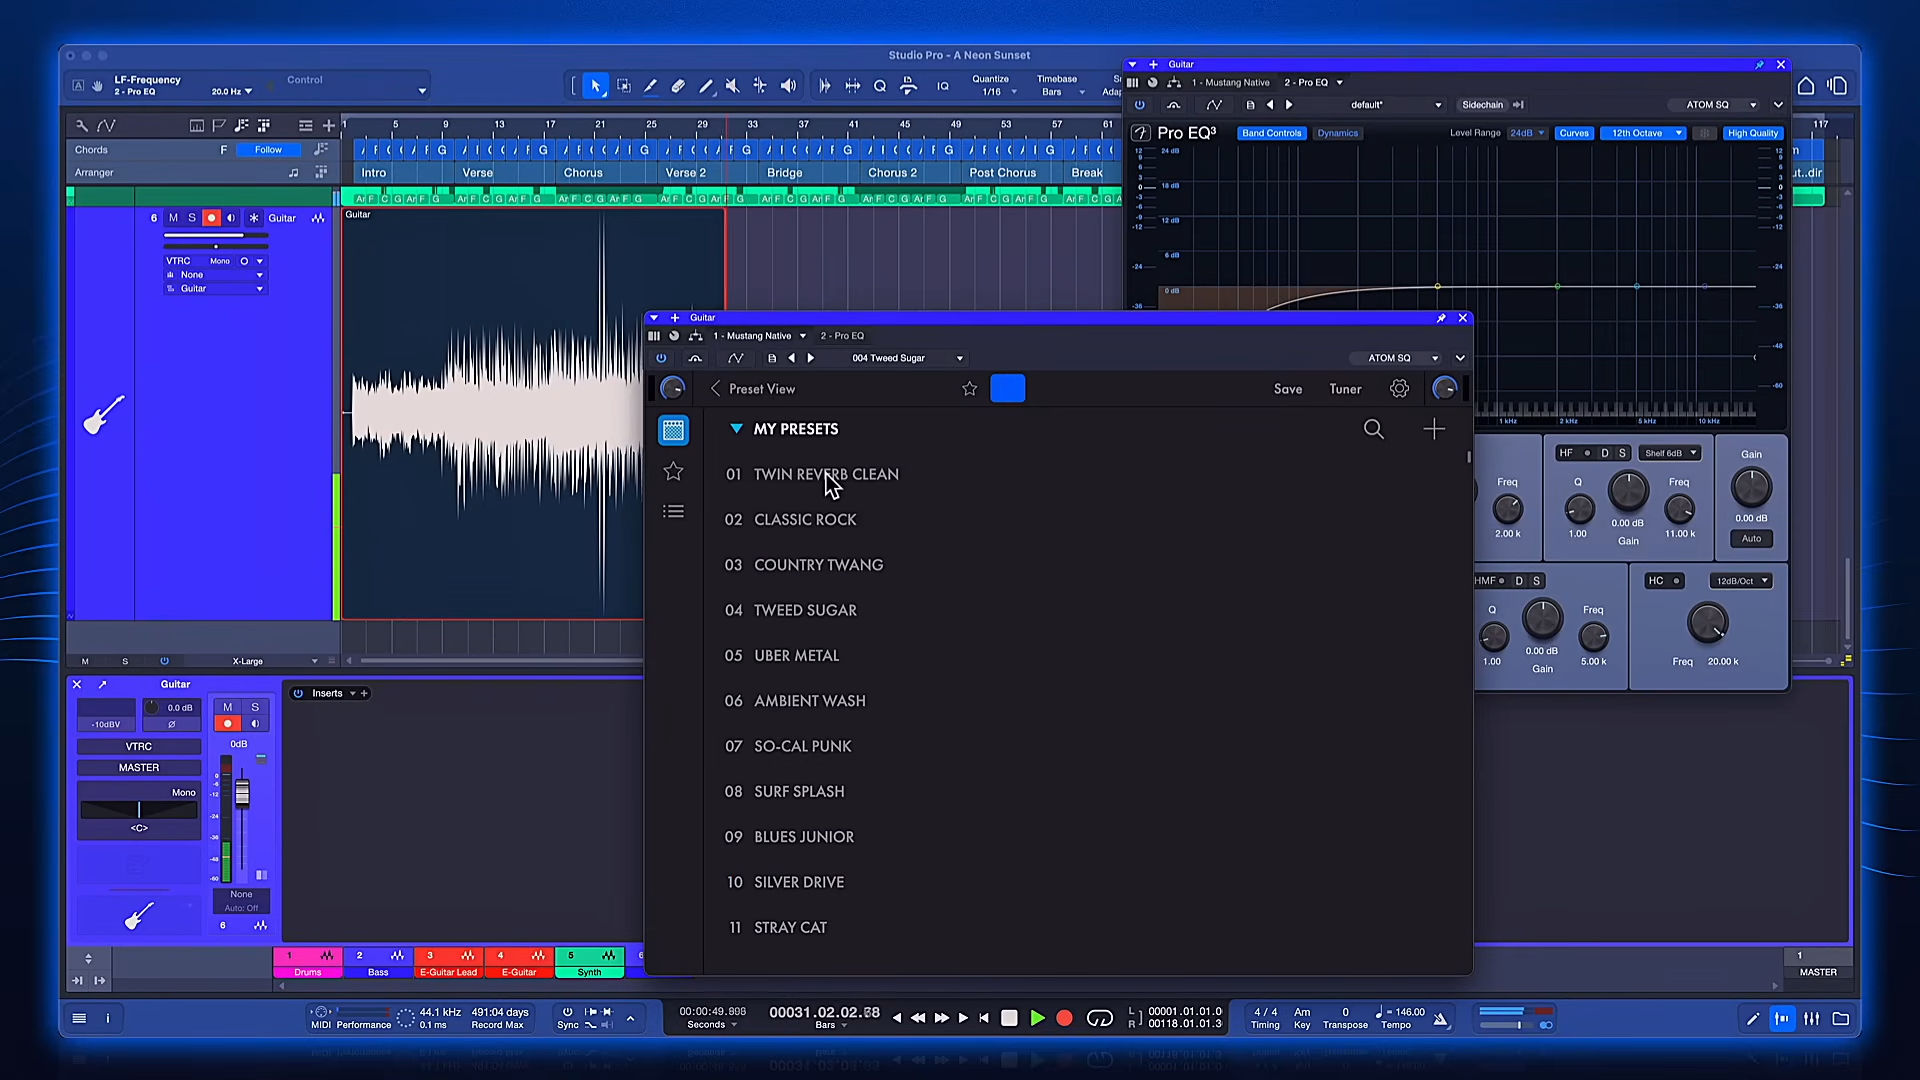Image resolution: width=1920 pixels, height=1080 pixels.
Task: Select the Eraser tool
Action: pos(678,86)
